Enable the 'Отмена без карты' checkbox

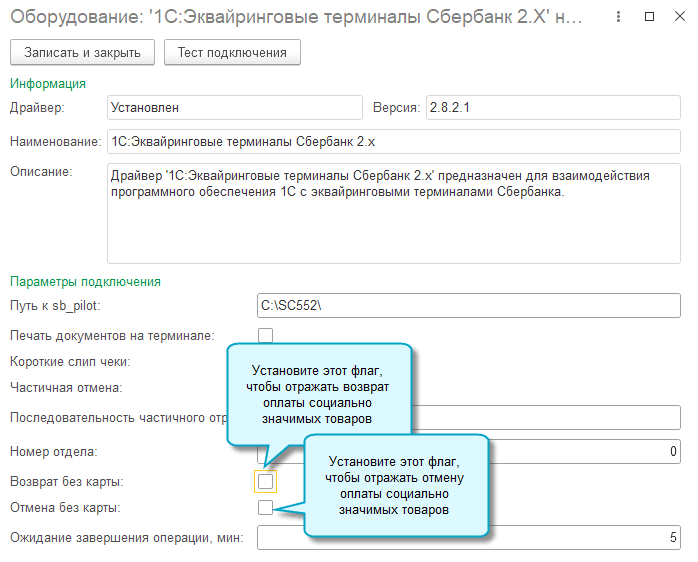[x=265, y=507]
